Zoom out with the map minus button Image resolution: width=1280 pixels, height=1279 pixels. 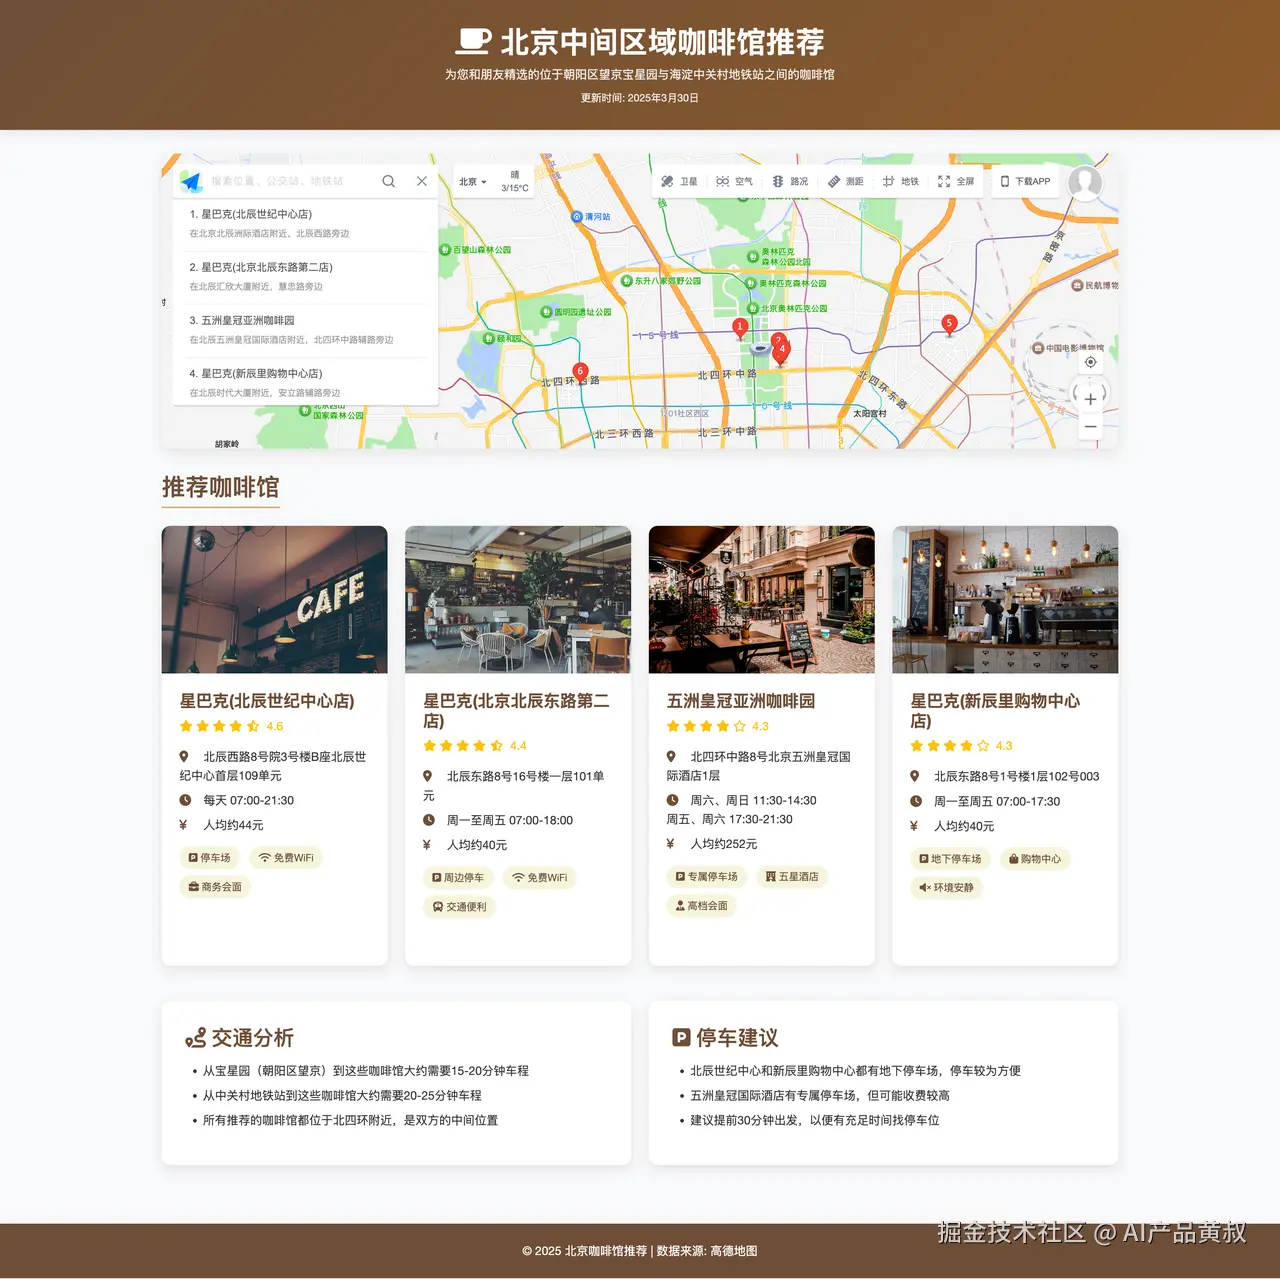pos(1091,427)
